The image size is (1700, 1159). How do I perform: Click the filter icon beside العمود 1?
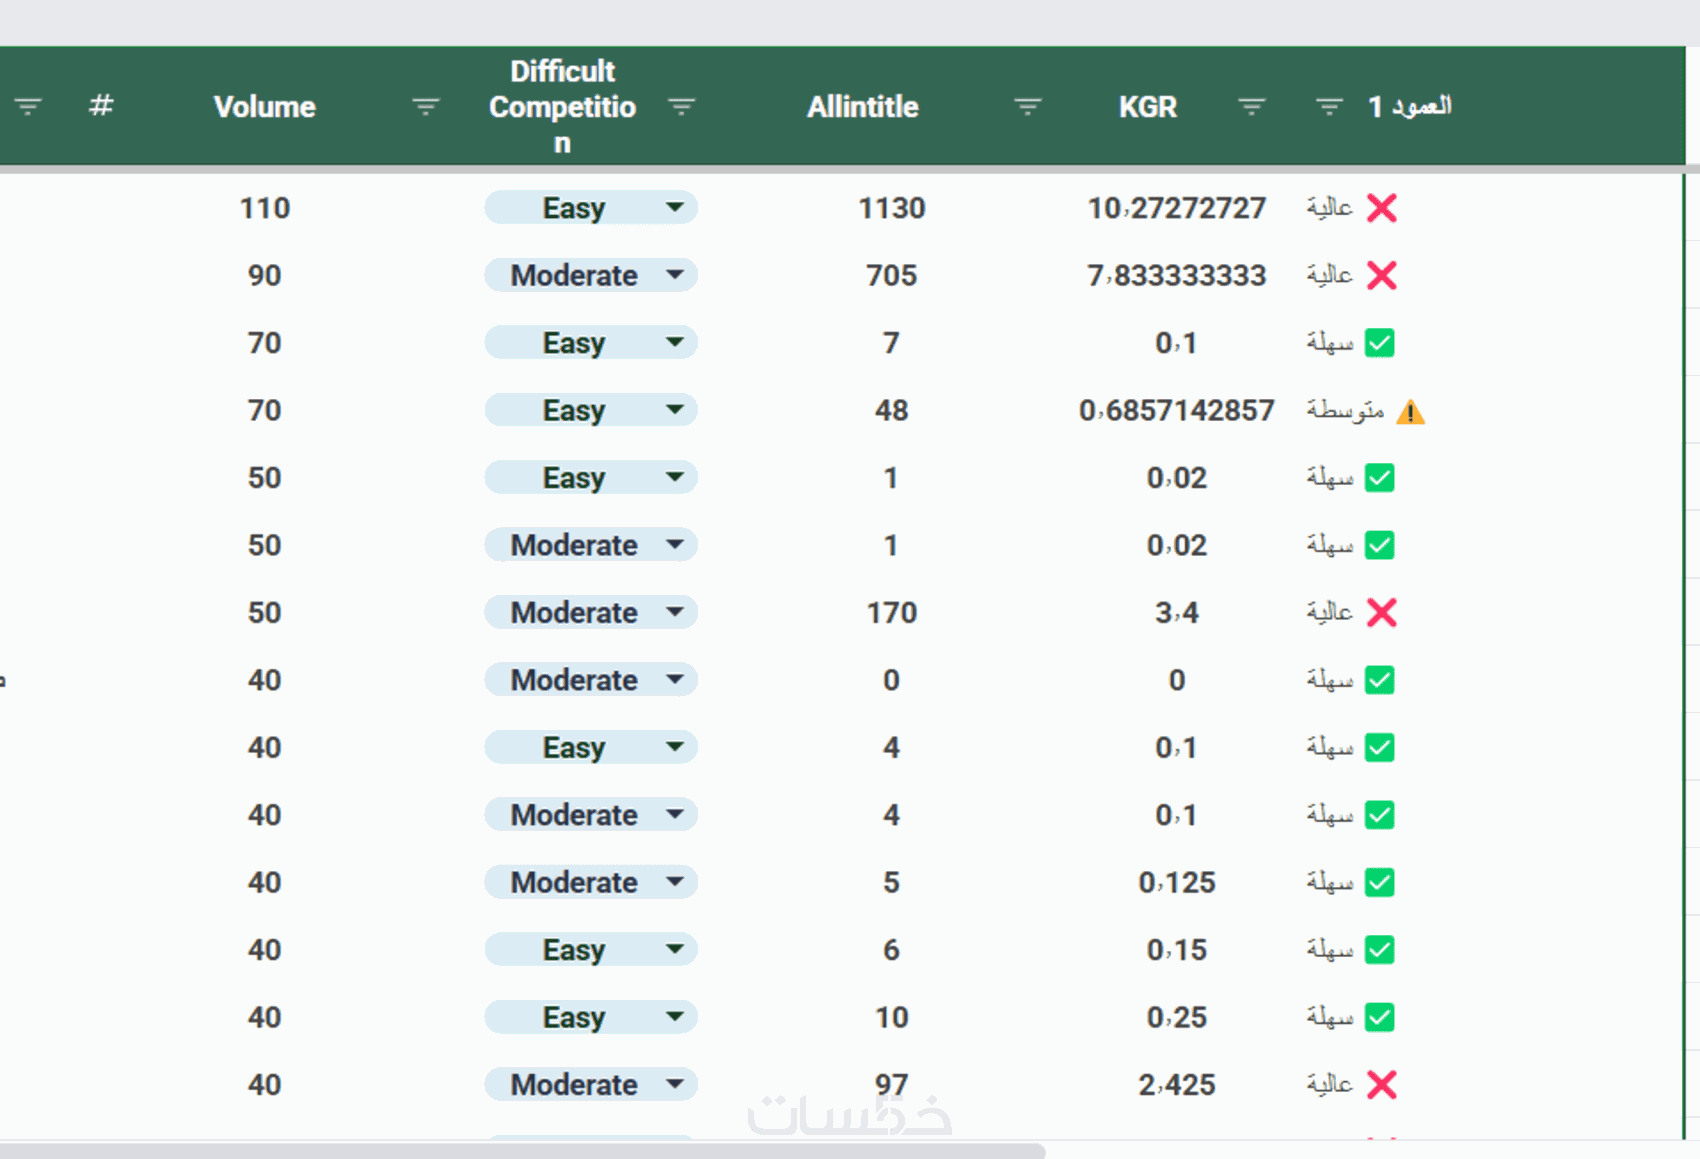[x=1329, y=106]
